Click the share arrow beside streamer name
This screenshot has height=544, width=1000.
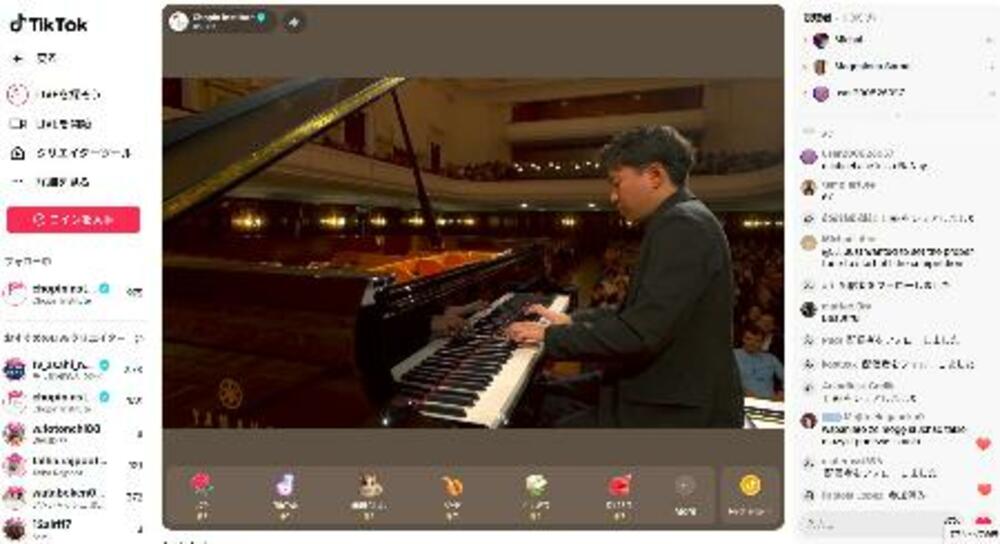(293, 21)
